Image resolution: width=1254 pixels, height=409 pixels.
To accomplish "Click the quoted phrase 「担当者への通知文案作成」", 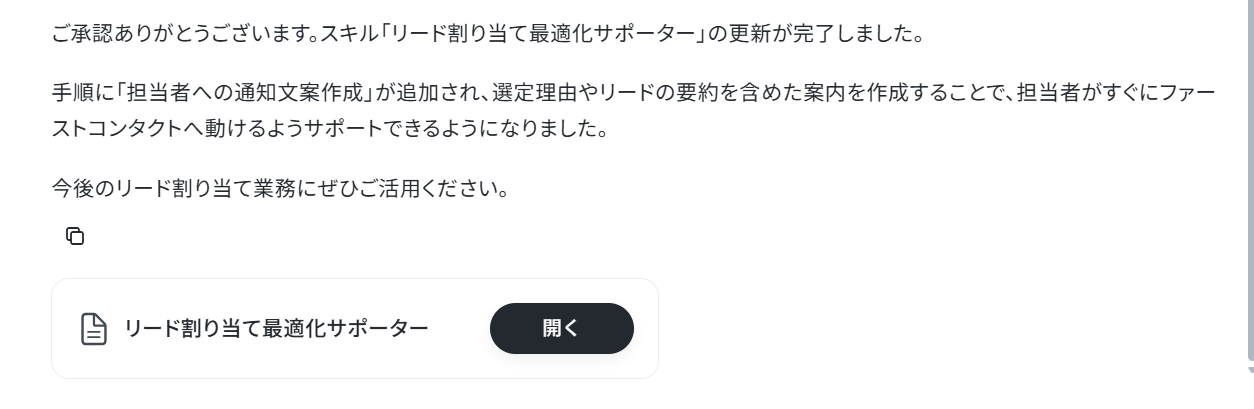I will pos(246,97).
